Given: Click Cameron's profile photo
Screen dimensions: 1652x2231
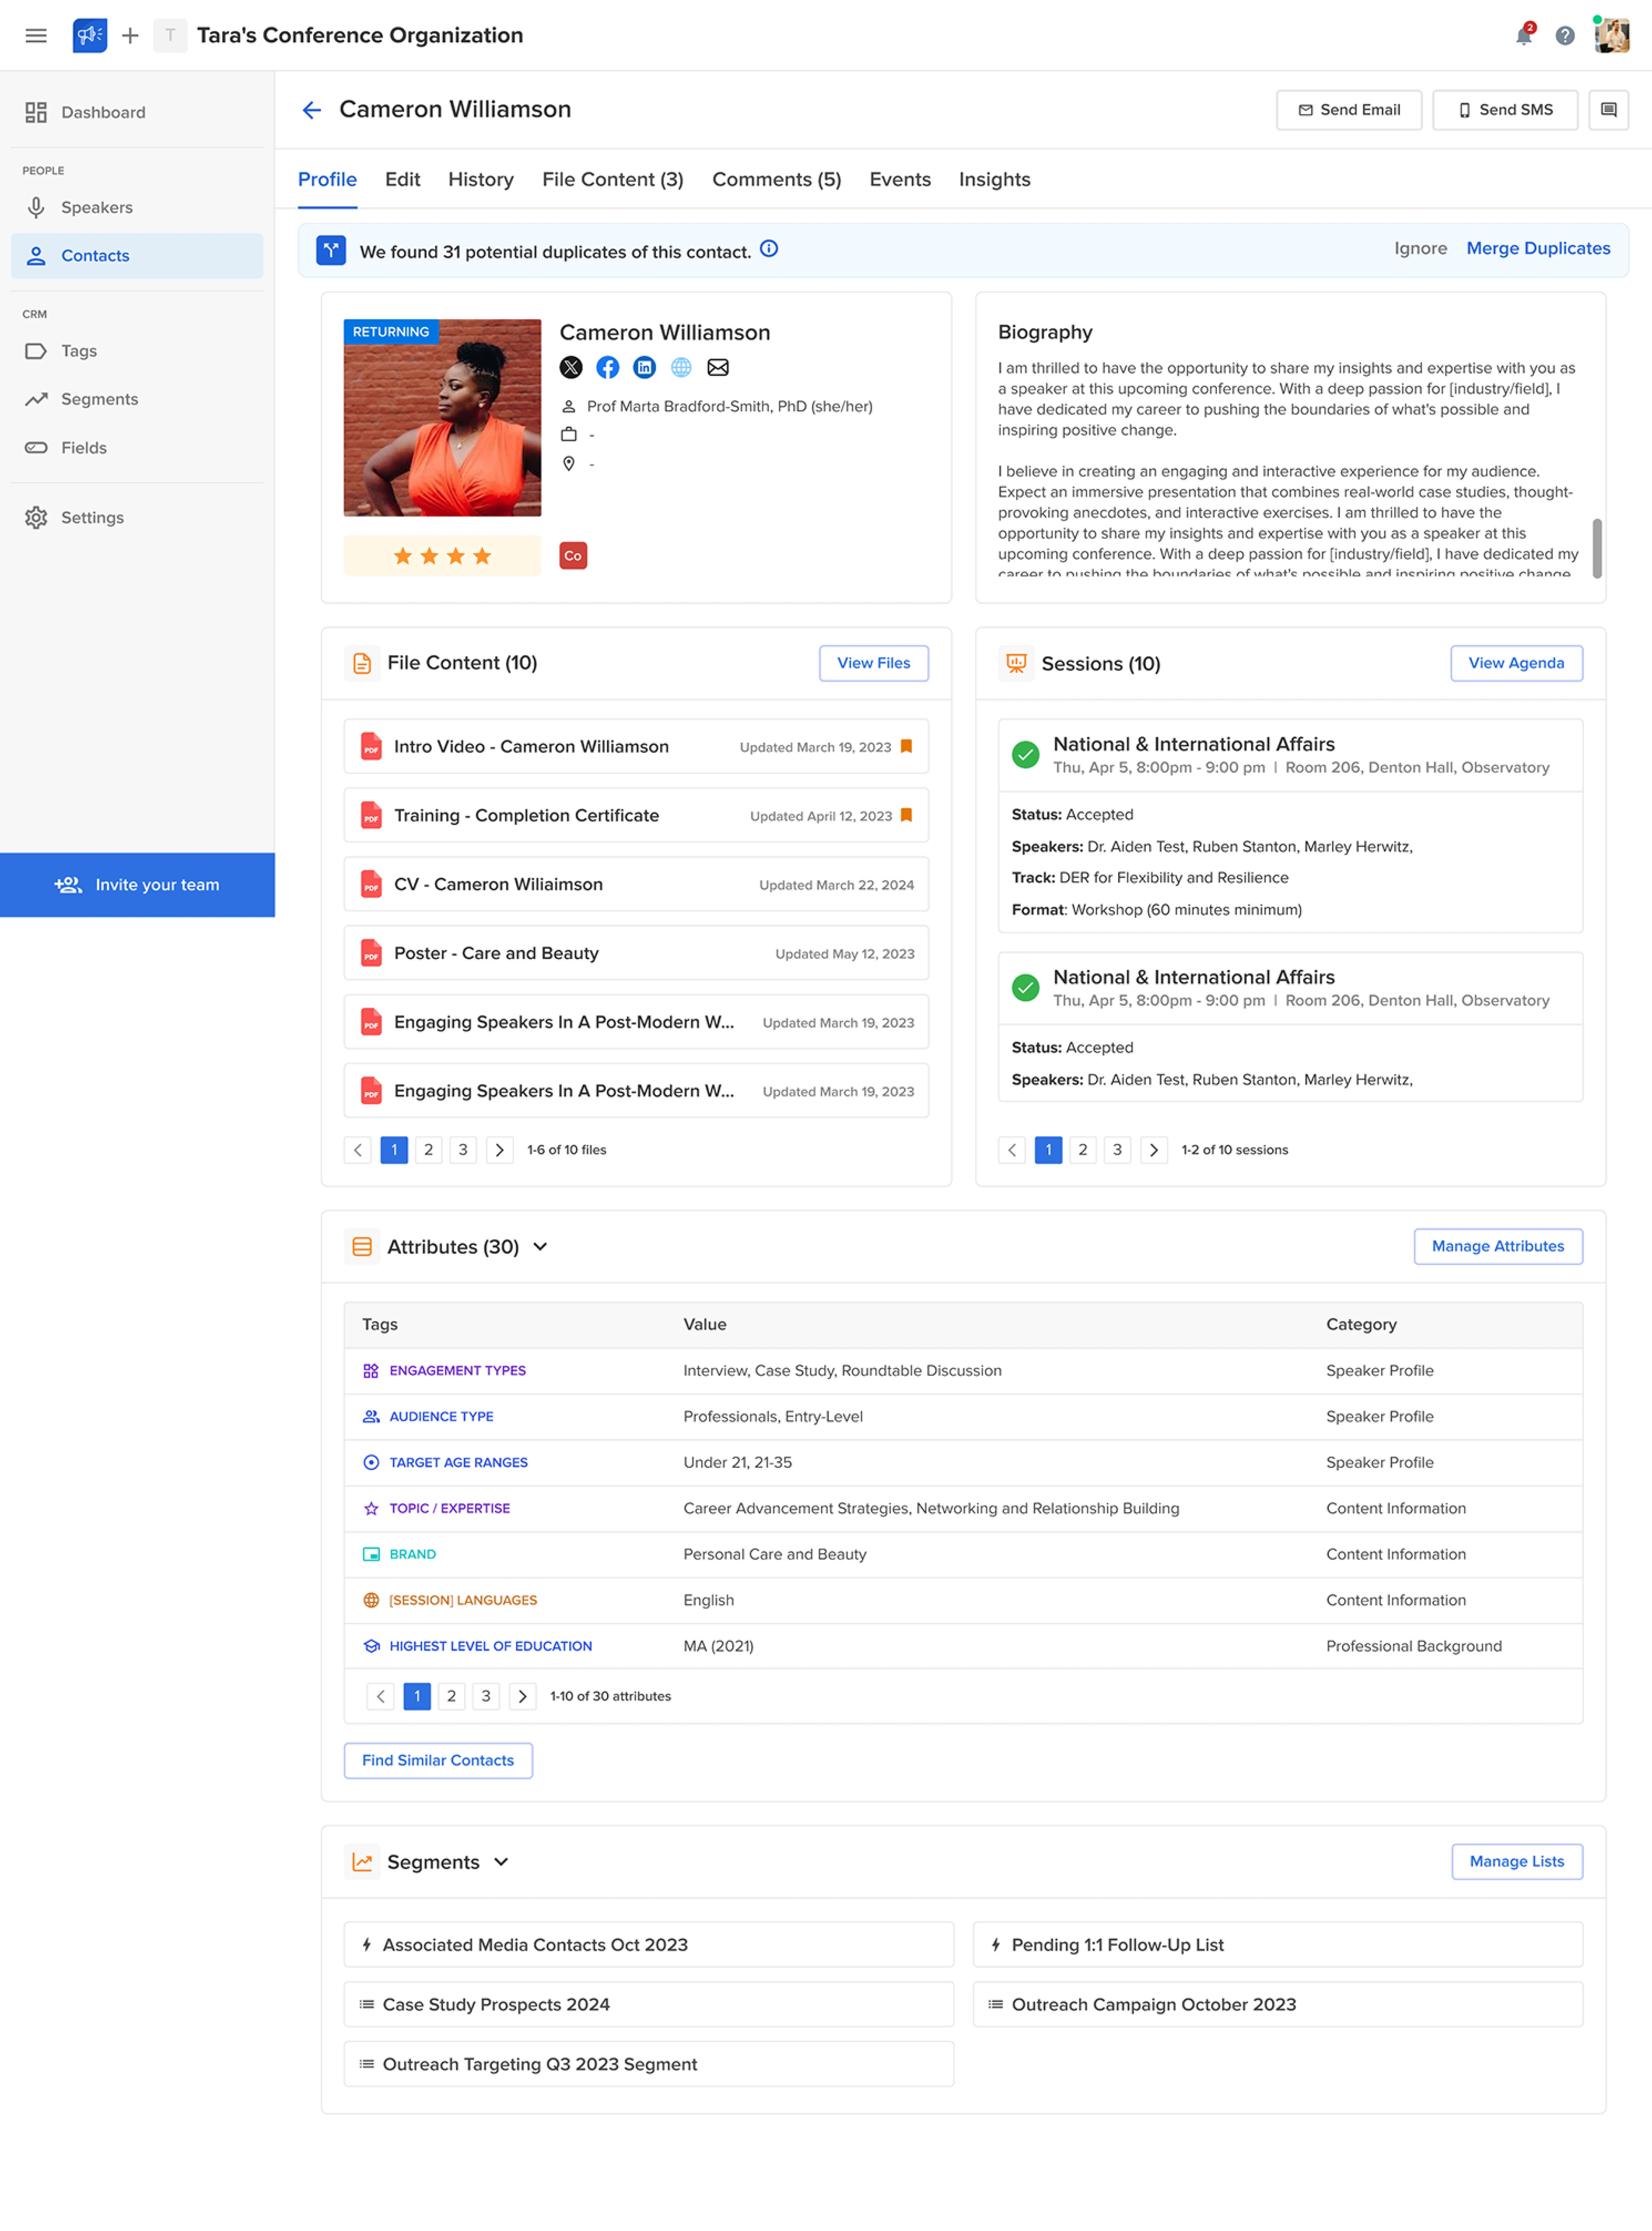Looking at the screenshot, I should click(442, 418).
